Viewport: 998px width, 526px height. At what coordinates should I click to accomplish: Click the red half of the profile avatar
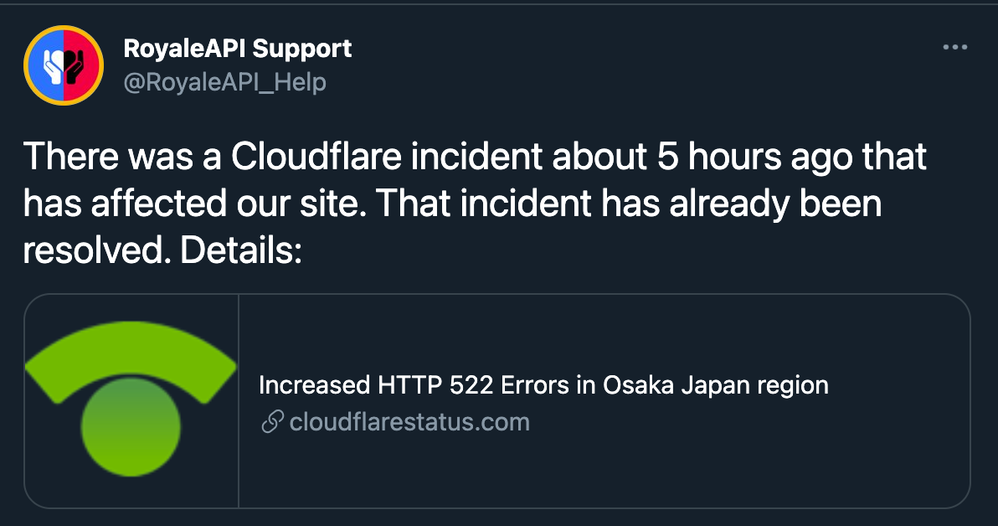[x=83, y=66]
